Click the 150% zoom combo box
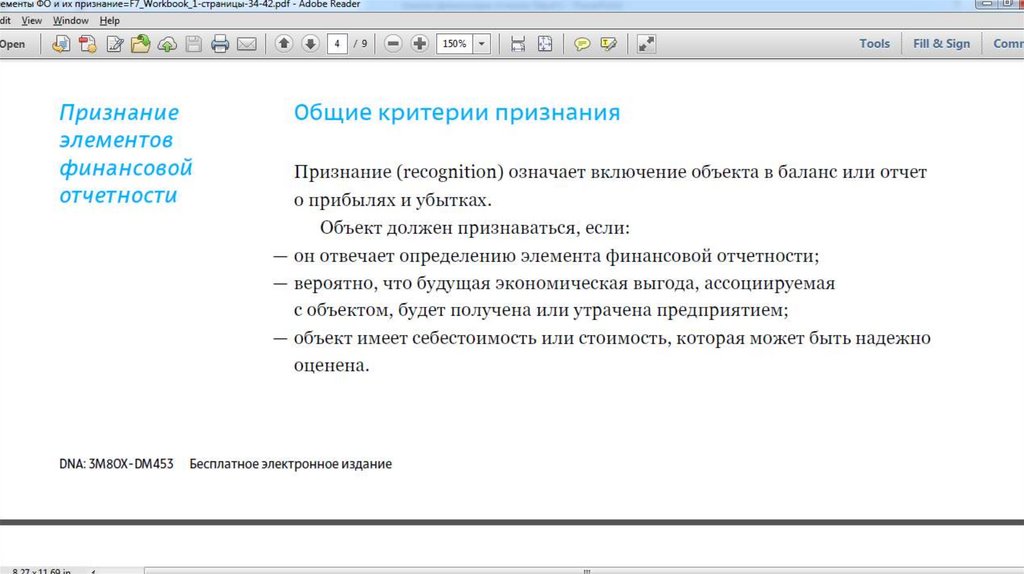Screen dimensions: 1024x574 [454, 44]
